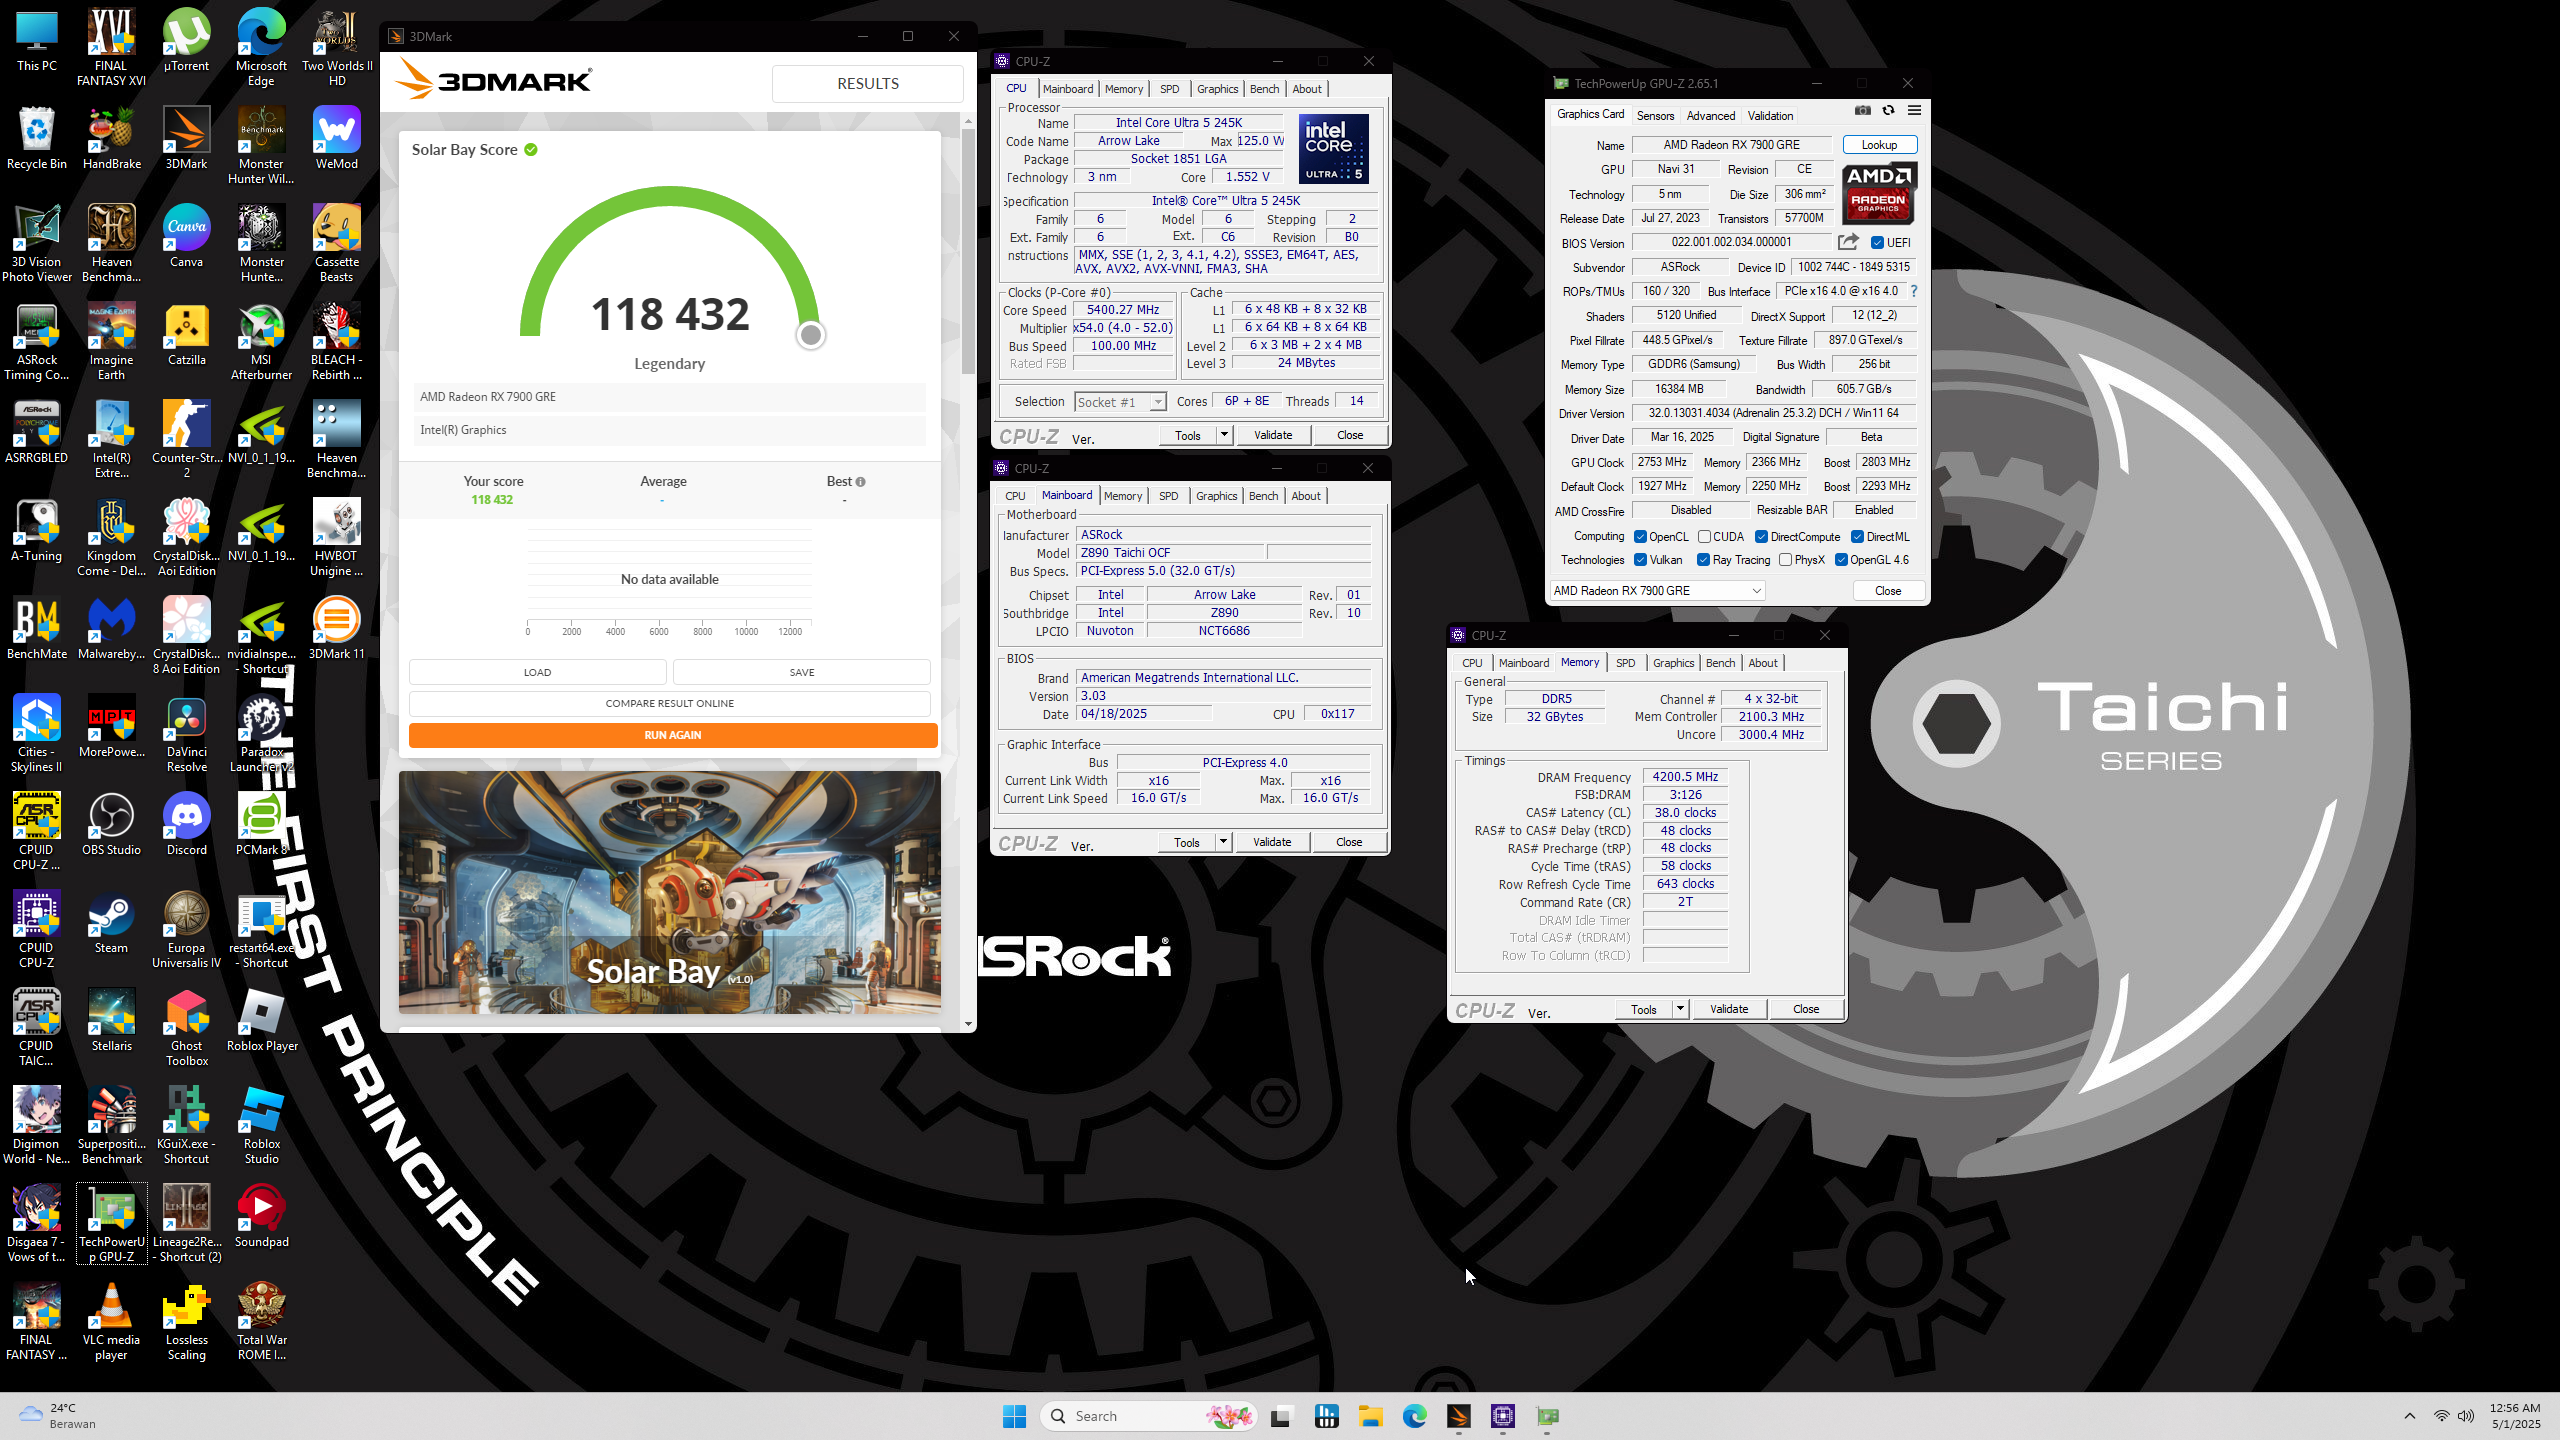Image resolution: width=2560 pixels, height=1440 pixels.
Task: Click the 3DMark taskbar icon
Action: 1459,1416
